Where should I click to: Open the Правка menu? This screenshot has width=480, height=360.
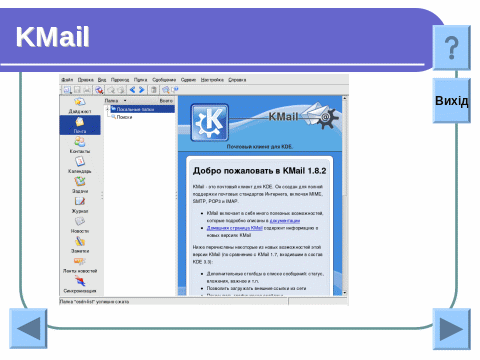(86, 80)
